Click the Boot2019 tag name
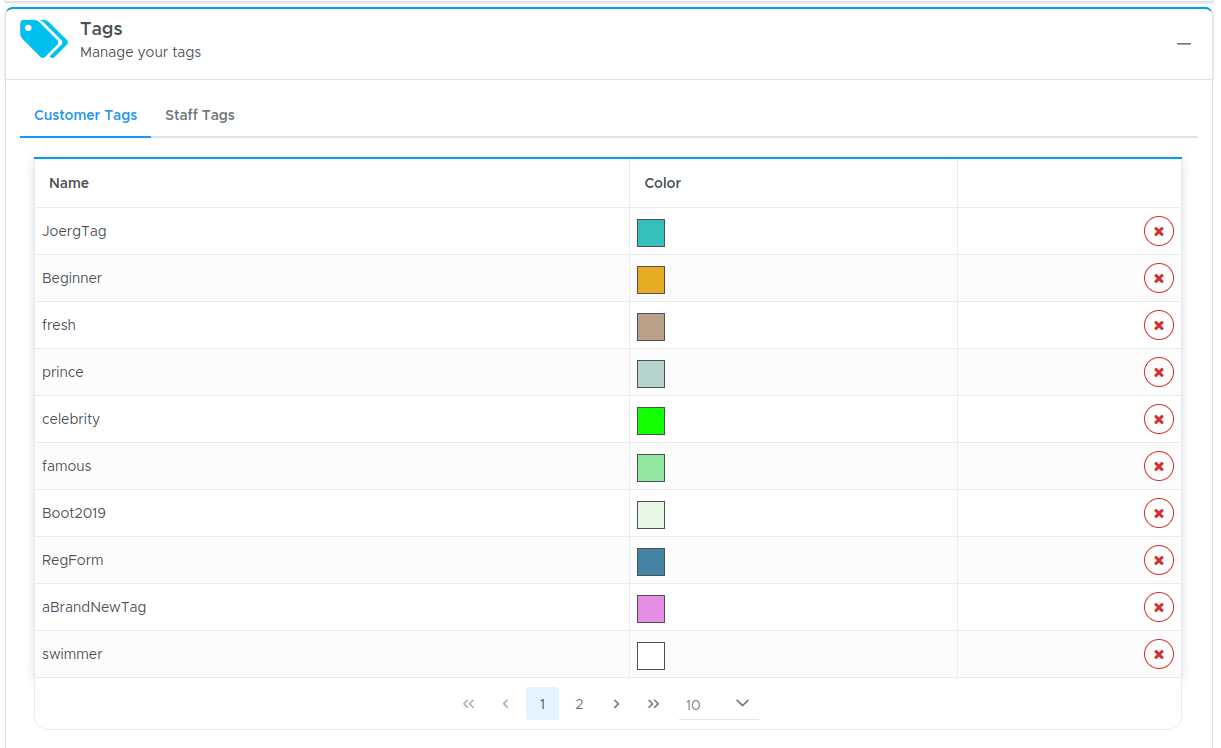The image size is (1221, 748). (74, 513)
